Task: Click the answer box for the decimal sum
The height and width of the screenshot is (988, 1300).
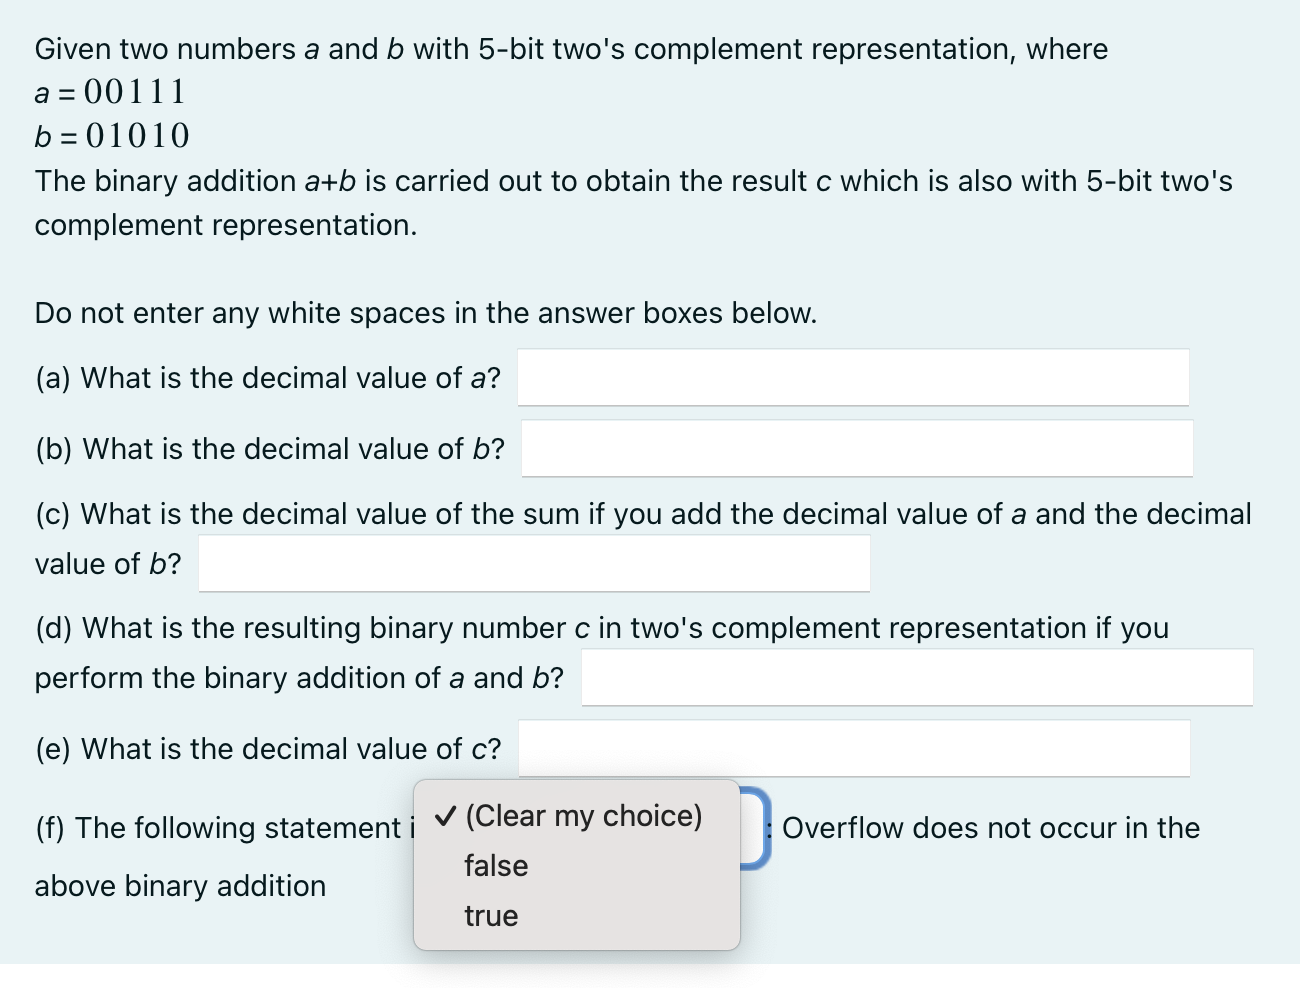Action: 534,563
